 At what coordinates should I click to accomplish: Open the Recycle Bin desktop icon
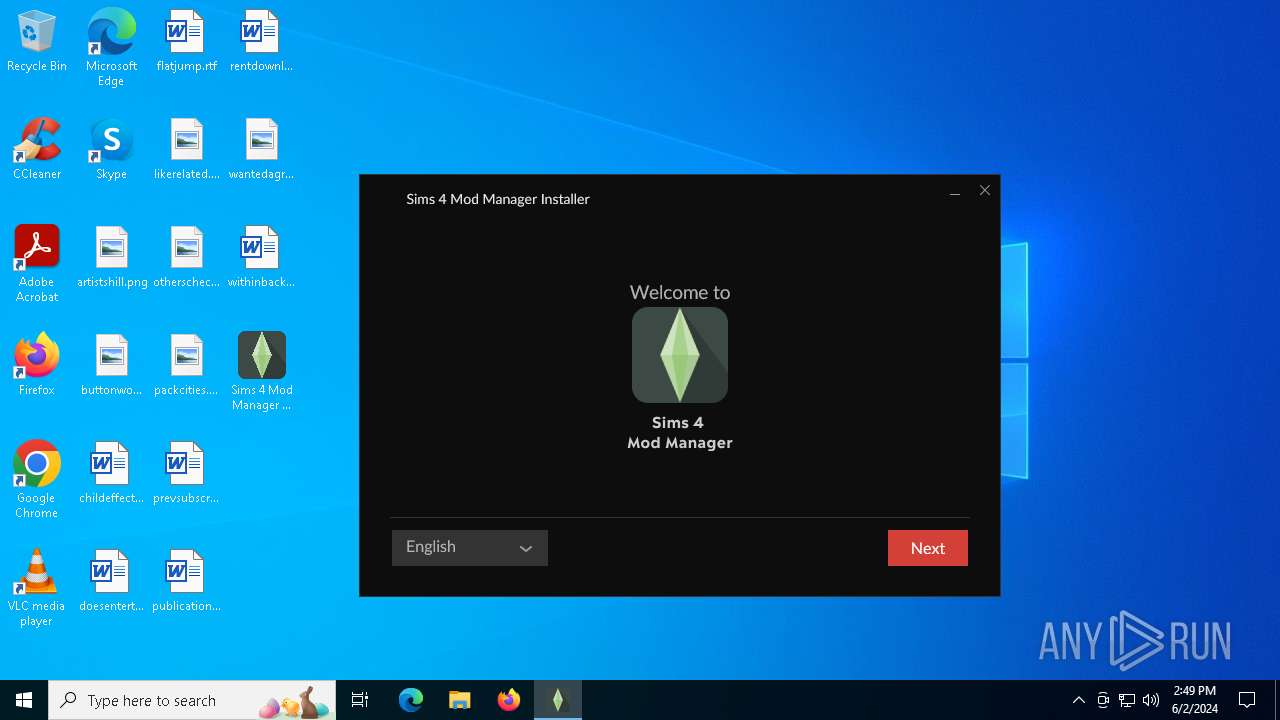37,42
